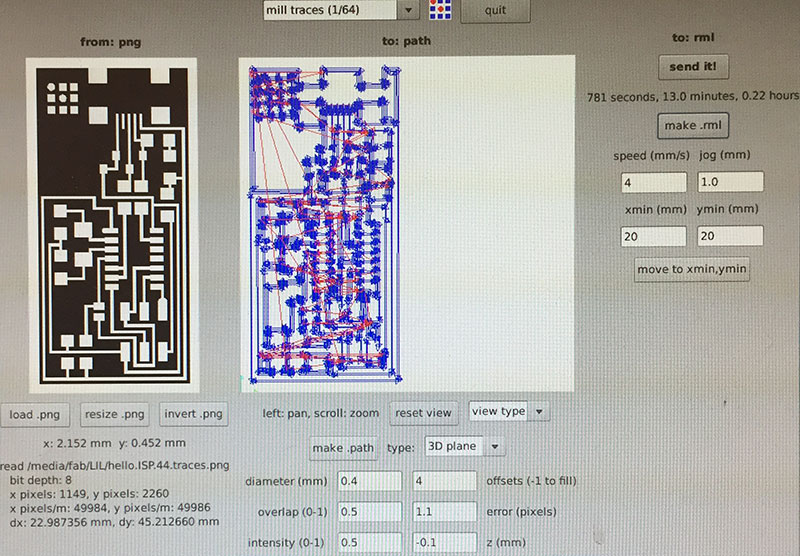Edit the speed (mm/s) field
This screenshot has height=556, width=800.
pyautogui.click(x=654, y=182)
